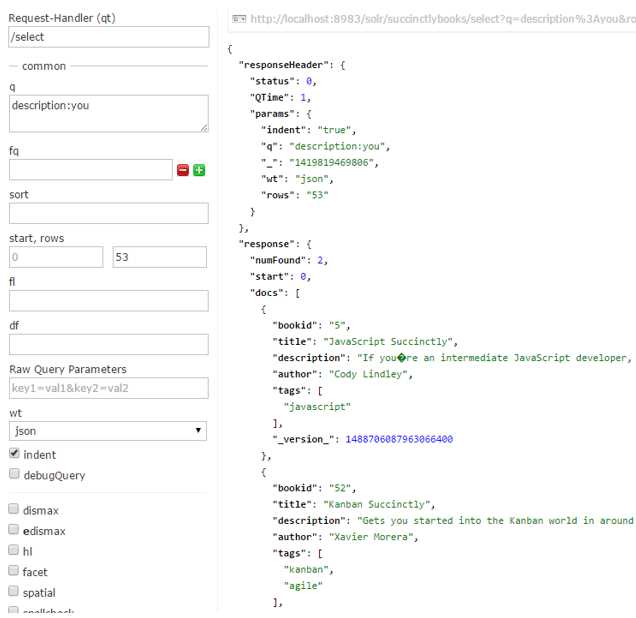Toggle the hl highlighting checkbox

click(14, 550)
